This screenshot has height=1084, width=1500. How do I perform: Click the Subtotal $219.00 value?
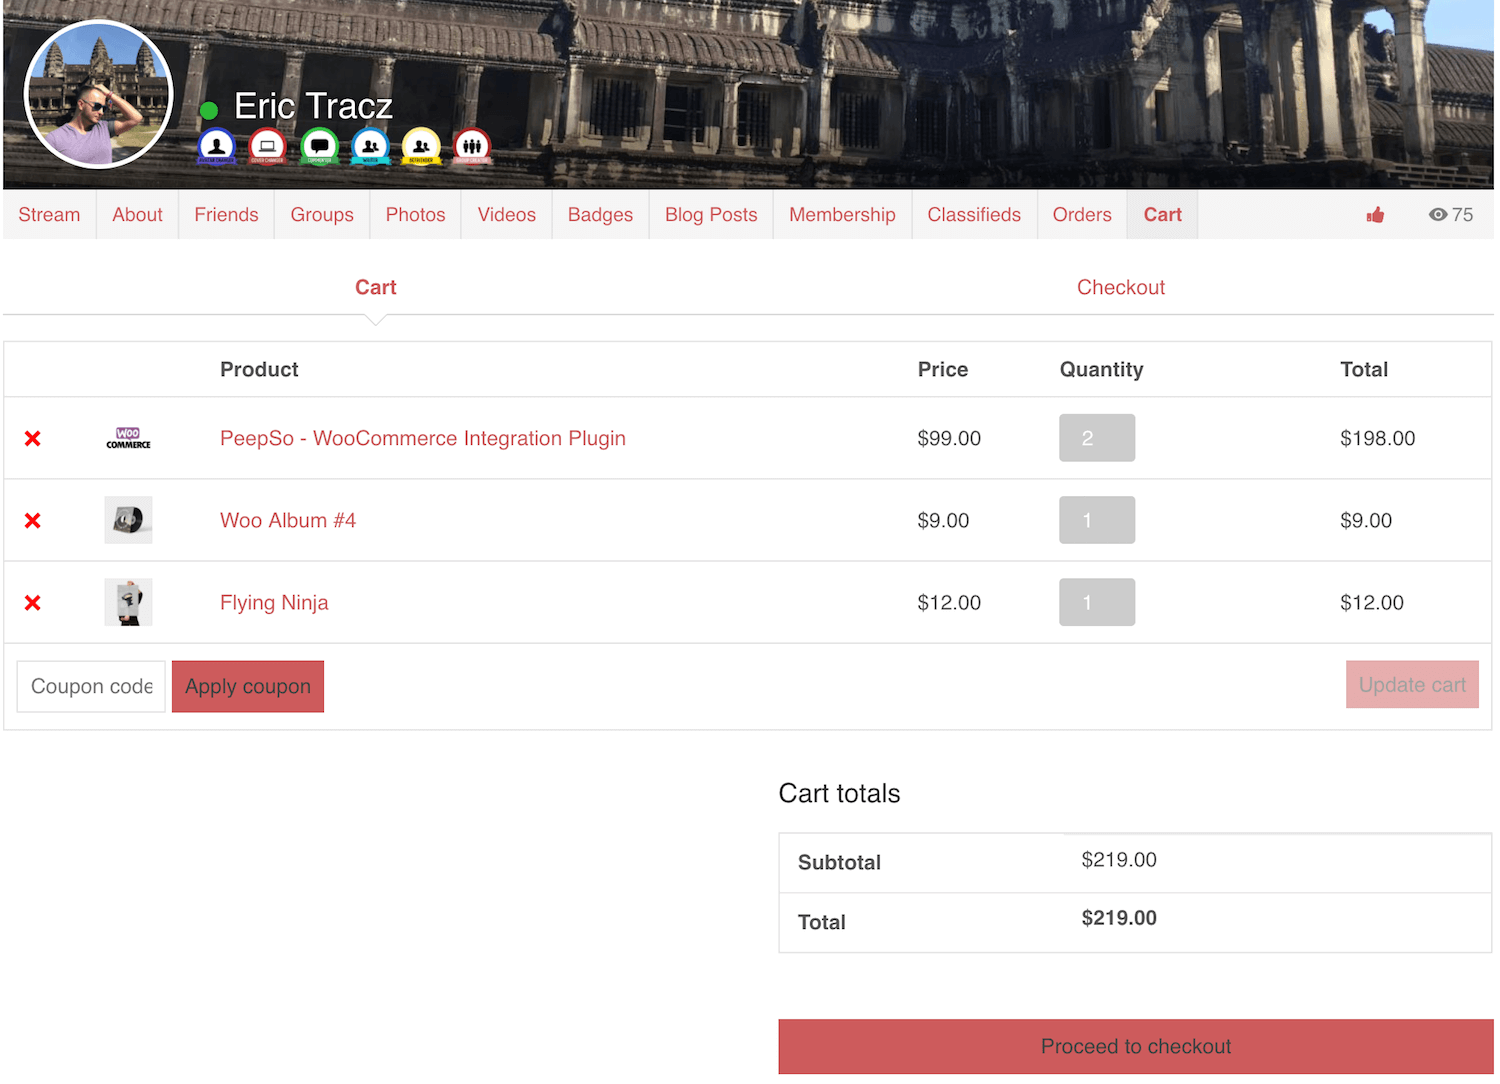pos(1119,860)
